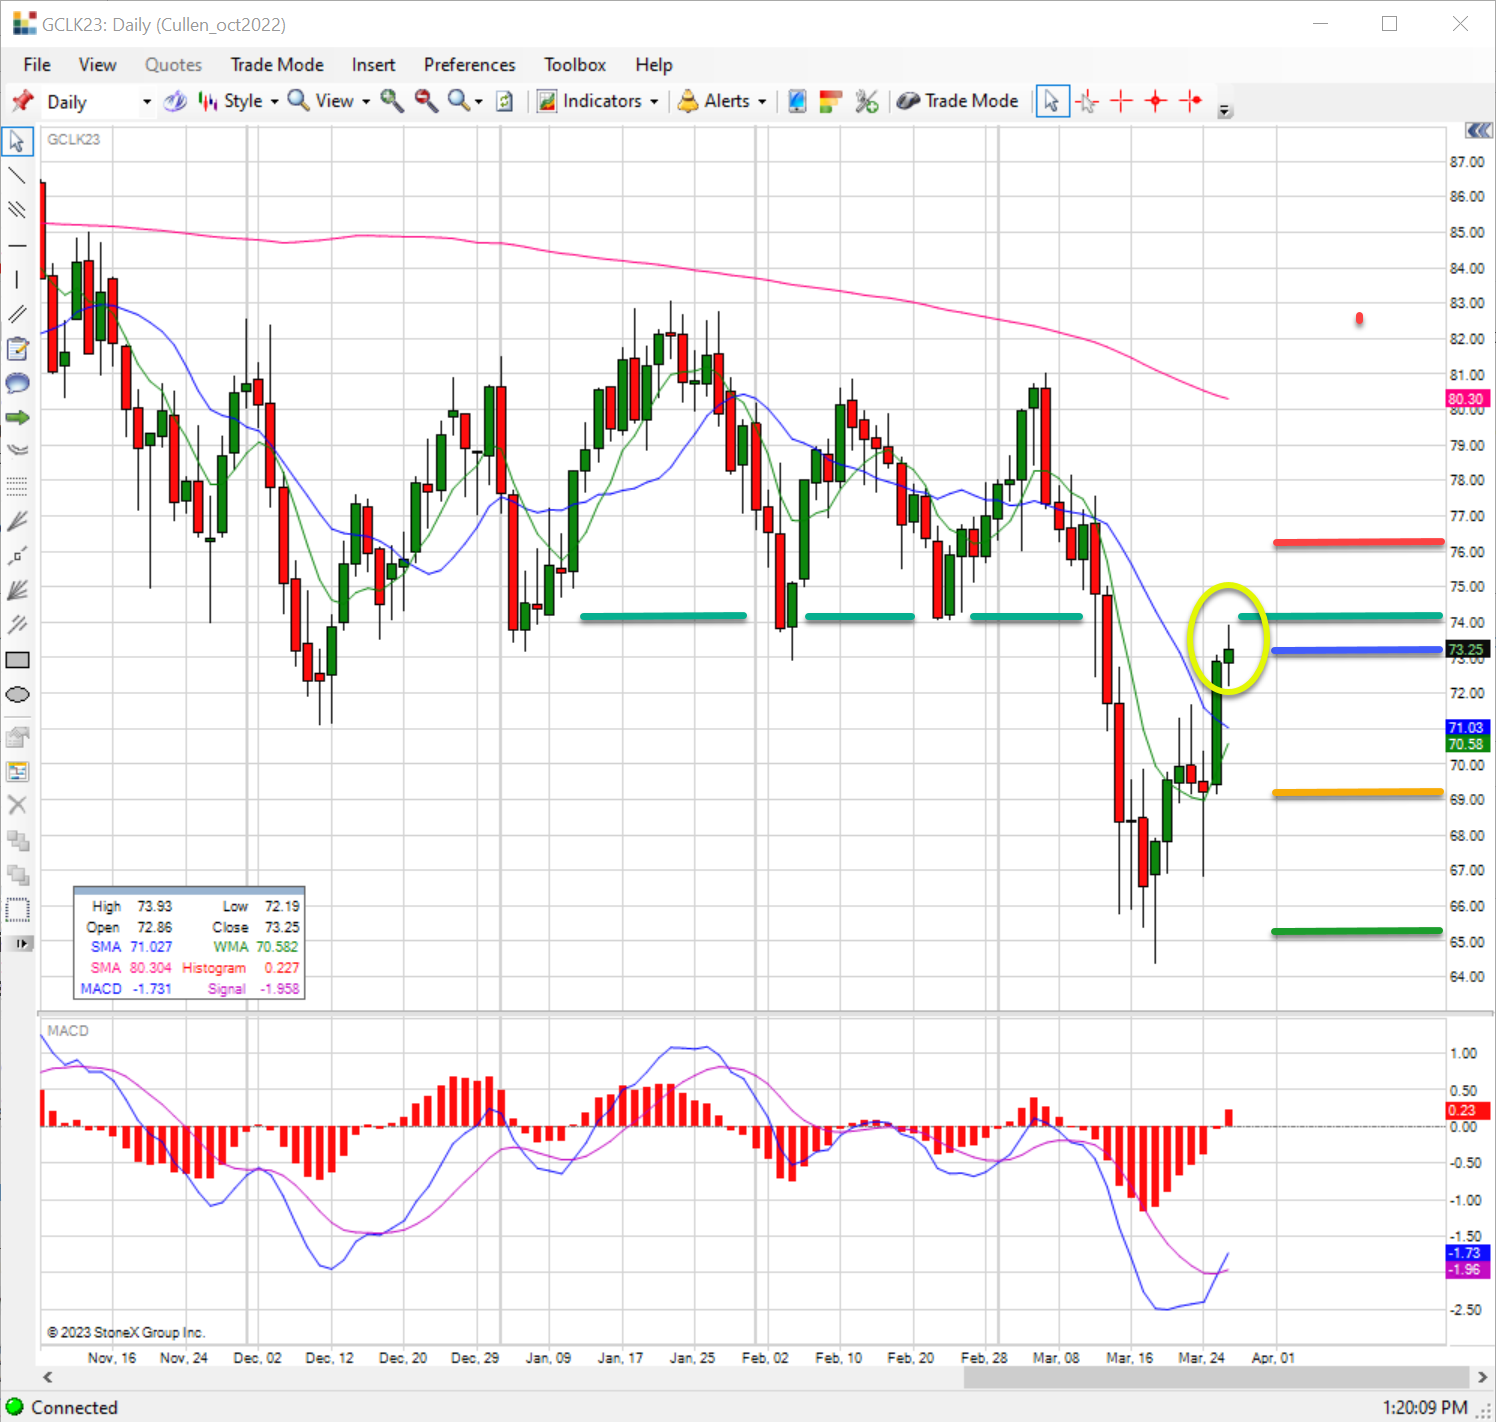Image resolution: width=1496 pixels, height=1422 pixels.
Task: Select the plain red crosshair cursor
Action: [1121, 101]
